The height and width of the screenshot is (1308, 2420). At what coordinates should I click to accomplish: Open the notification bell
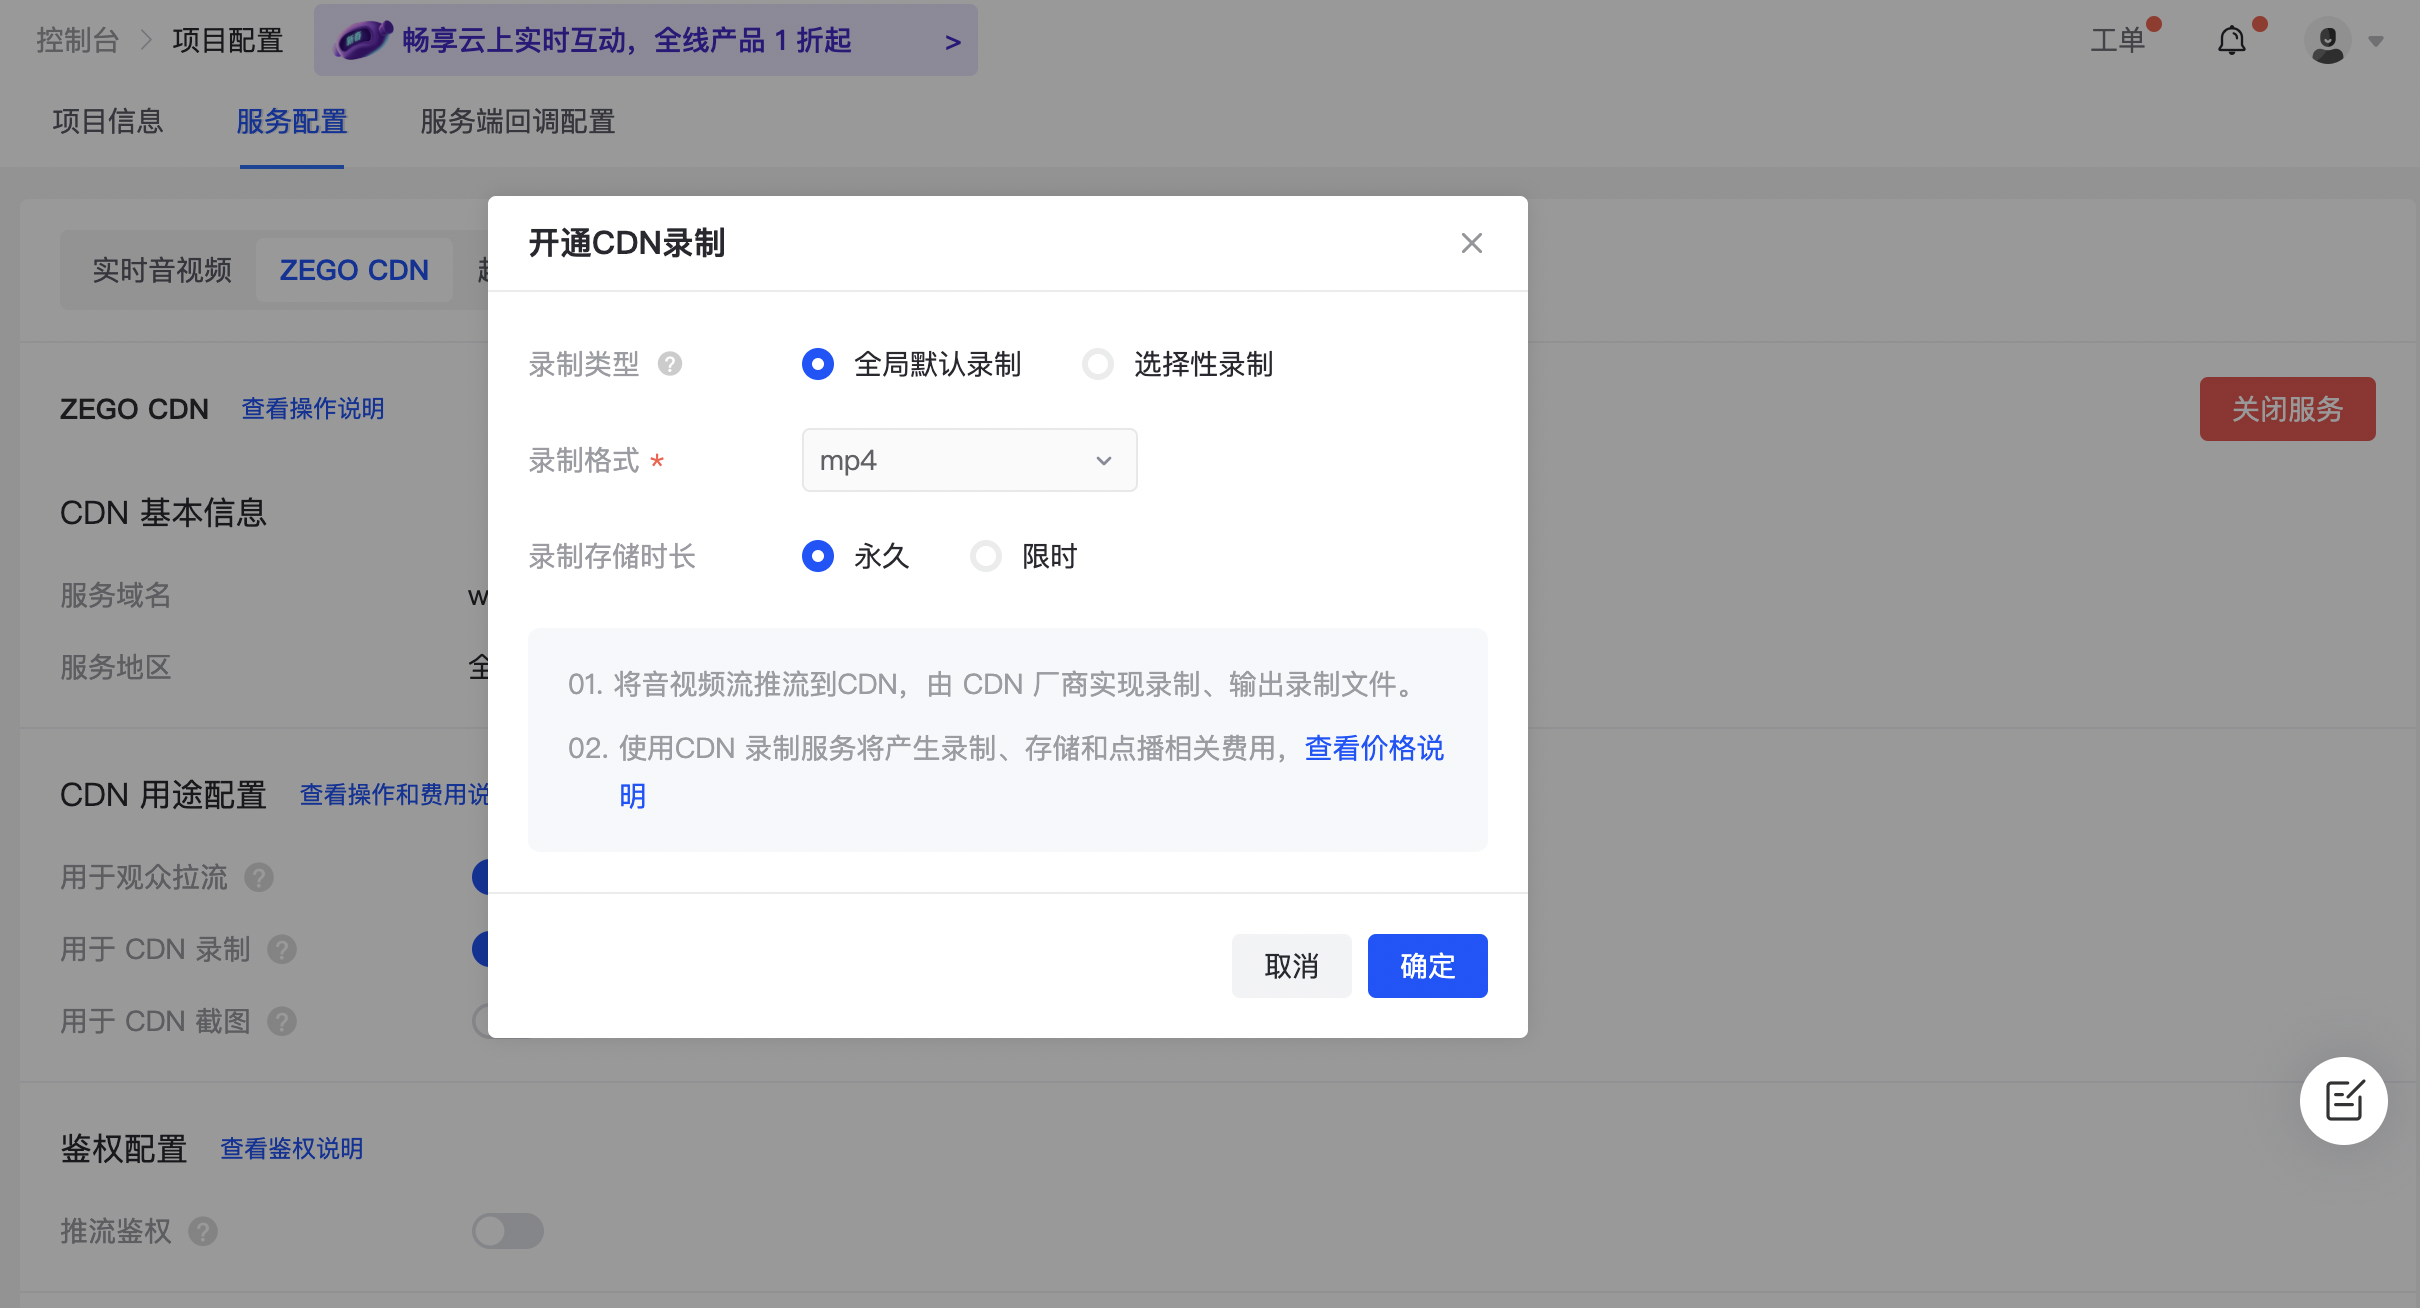point(2231,41)
